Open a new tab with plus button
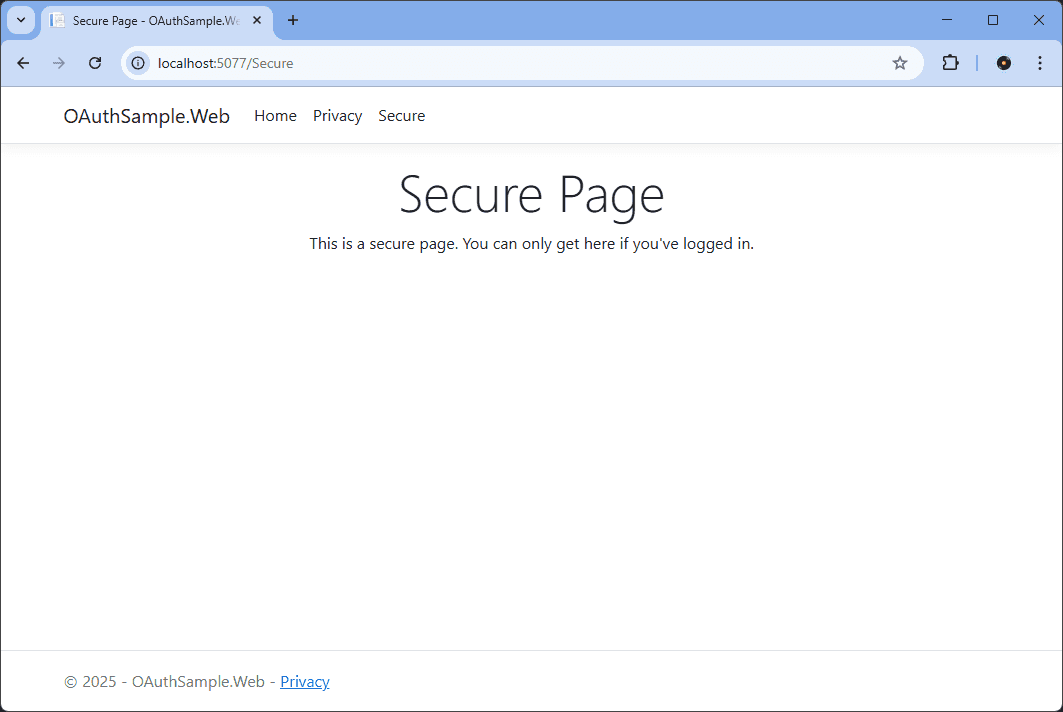Screen dimensions: 1063x712 click(293, 20)
